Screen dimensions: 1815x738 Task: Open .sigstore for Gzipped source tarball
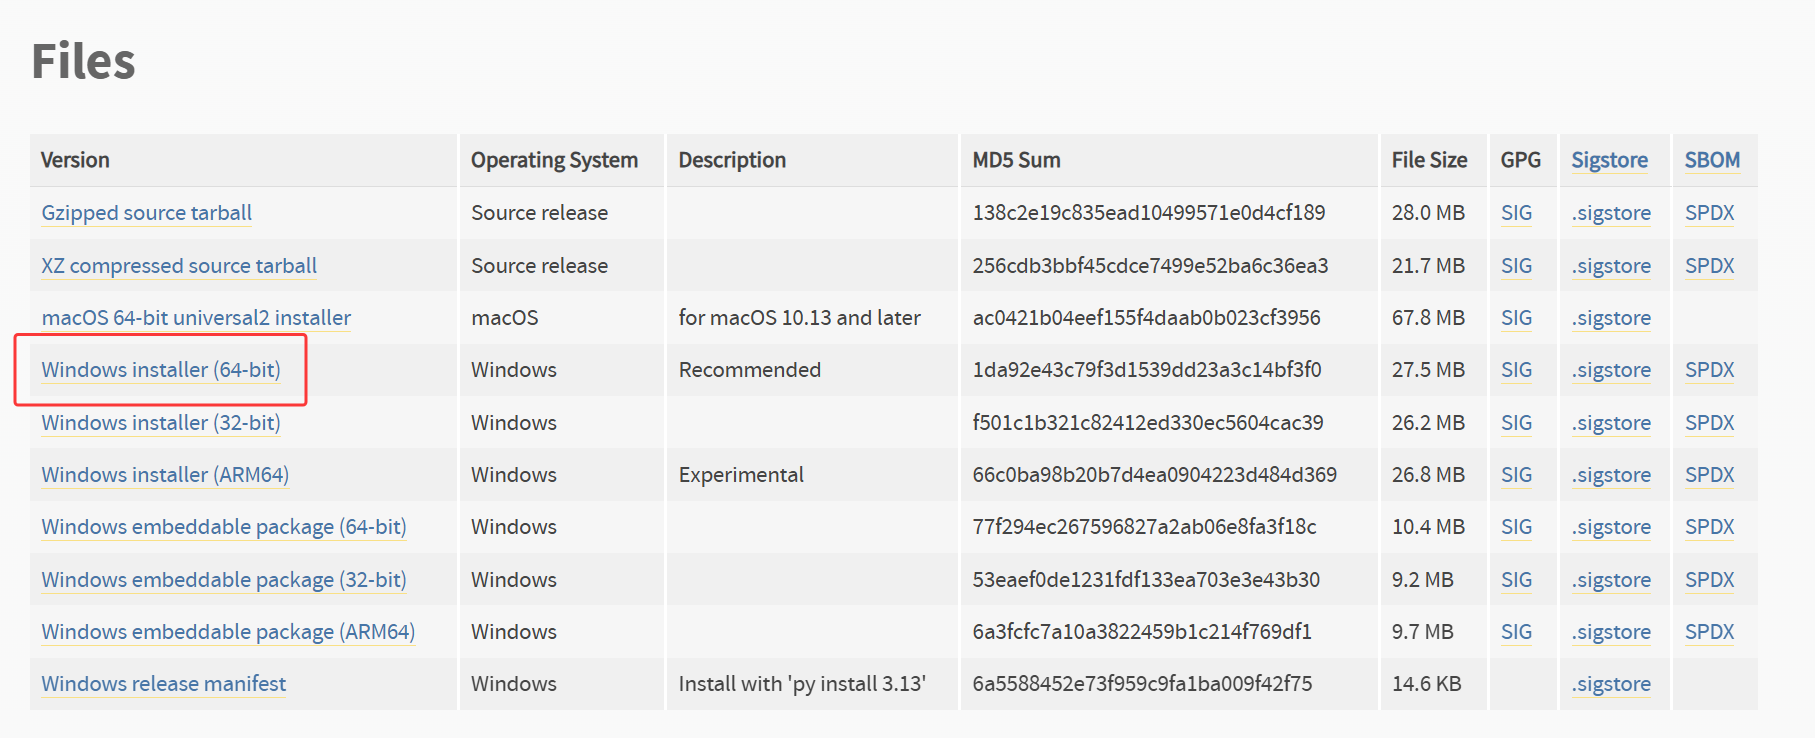[1611, 213]
